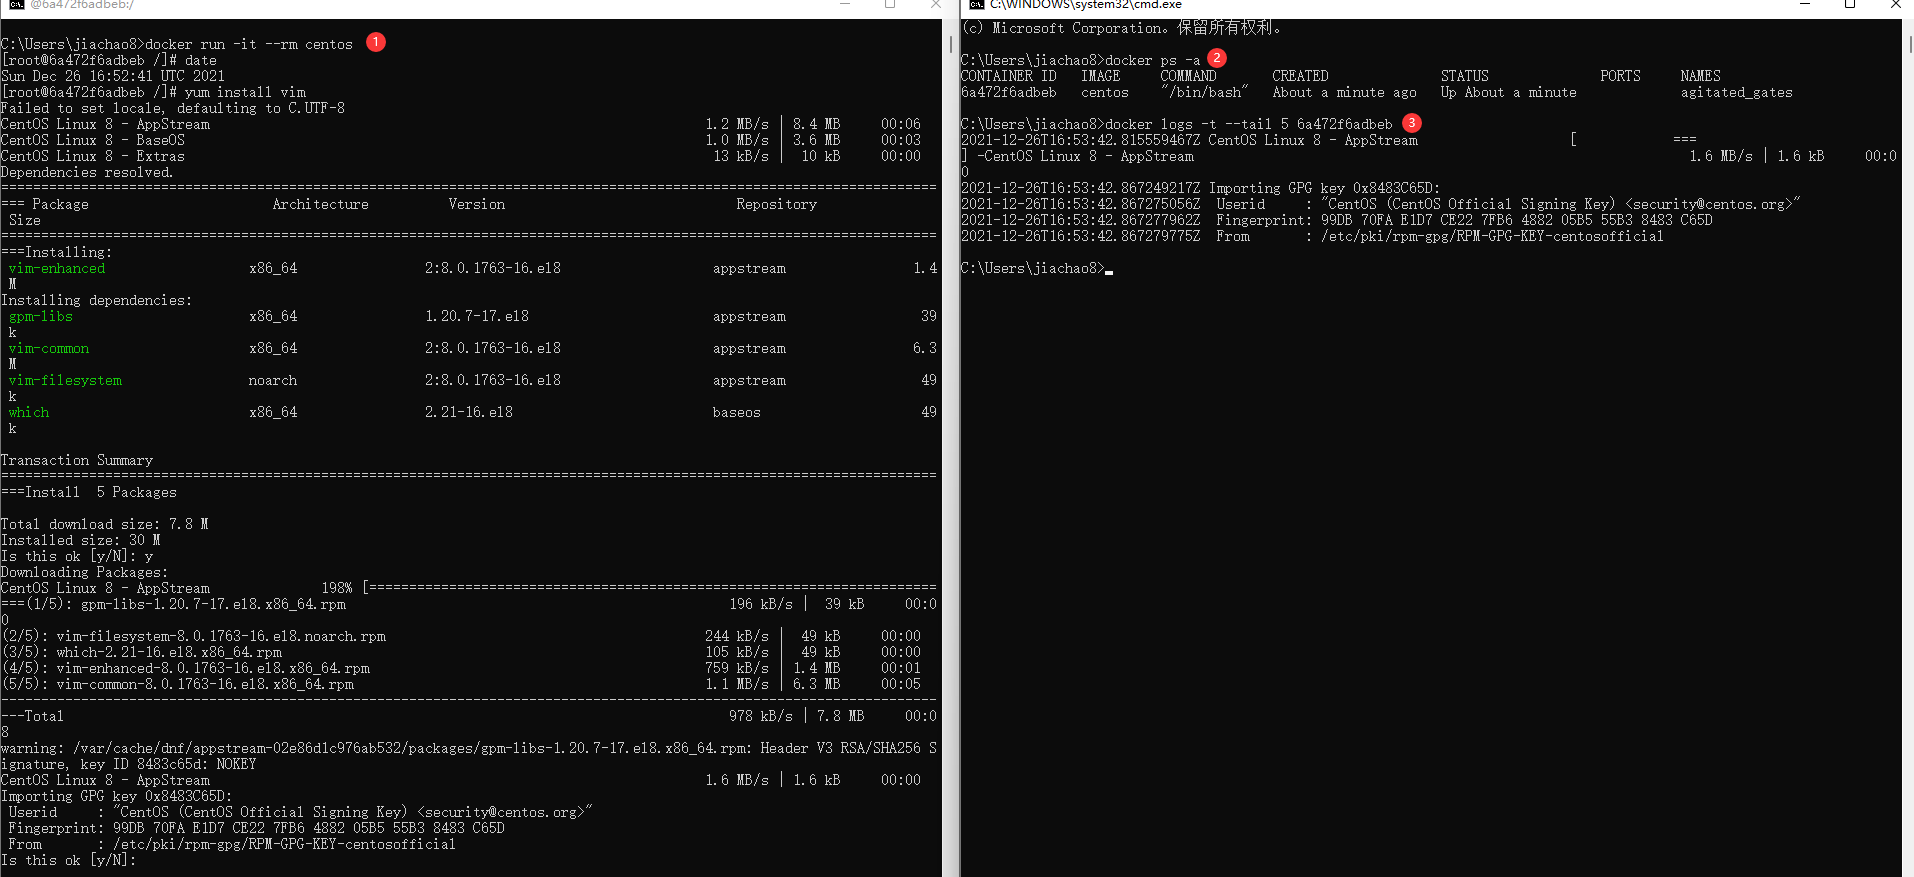Click the green 'vim-enhanced' package name
The width and height of the screenshot is (1914, 877).
(57, 268)
